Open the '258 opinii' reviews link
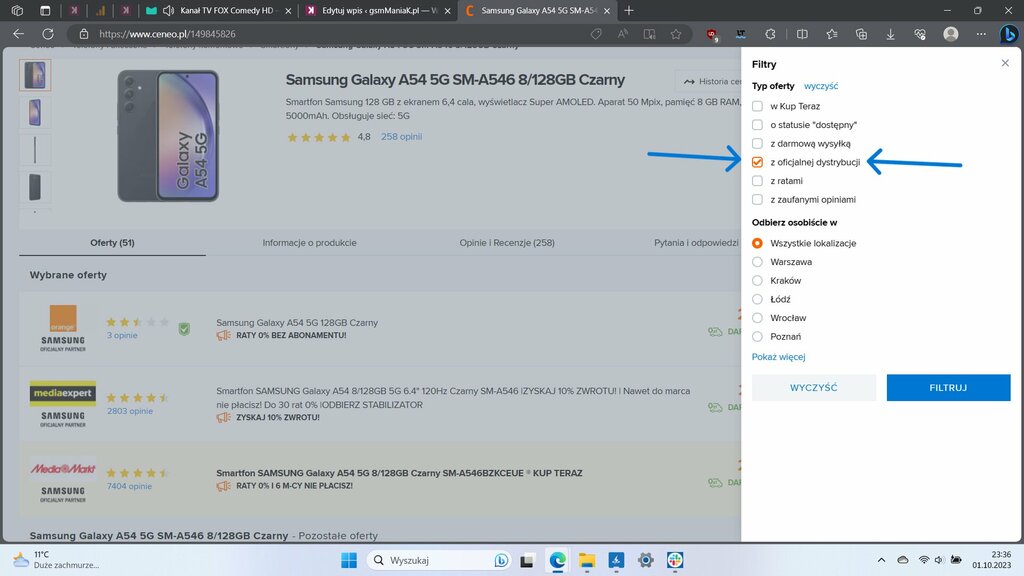Image resolution: width=1024 pixels, height=576 pixels. [402, 136]
